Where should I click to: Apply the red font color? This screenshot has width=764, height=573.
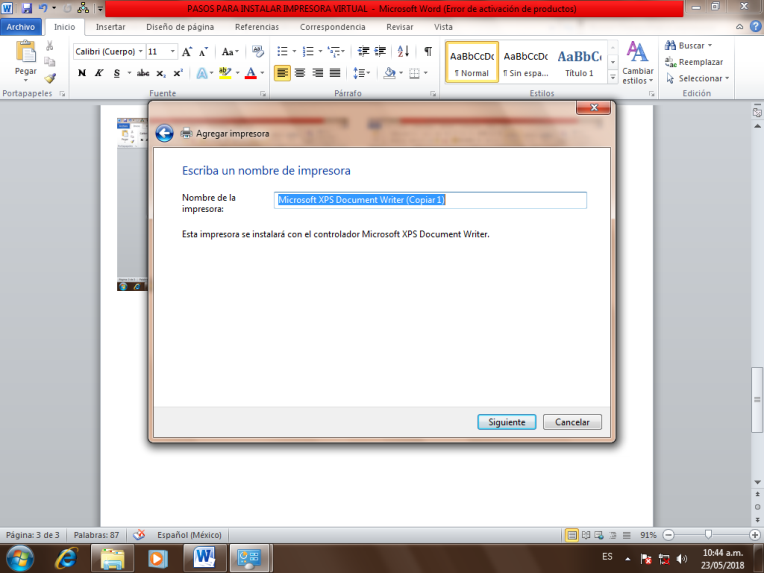pyautogui.click(x=251, y=73)
